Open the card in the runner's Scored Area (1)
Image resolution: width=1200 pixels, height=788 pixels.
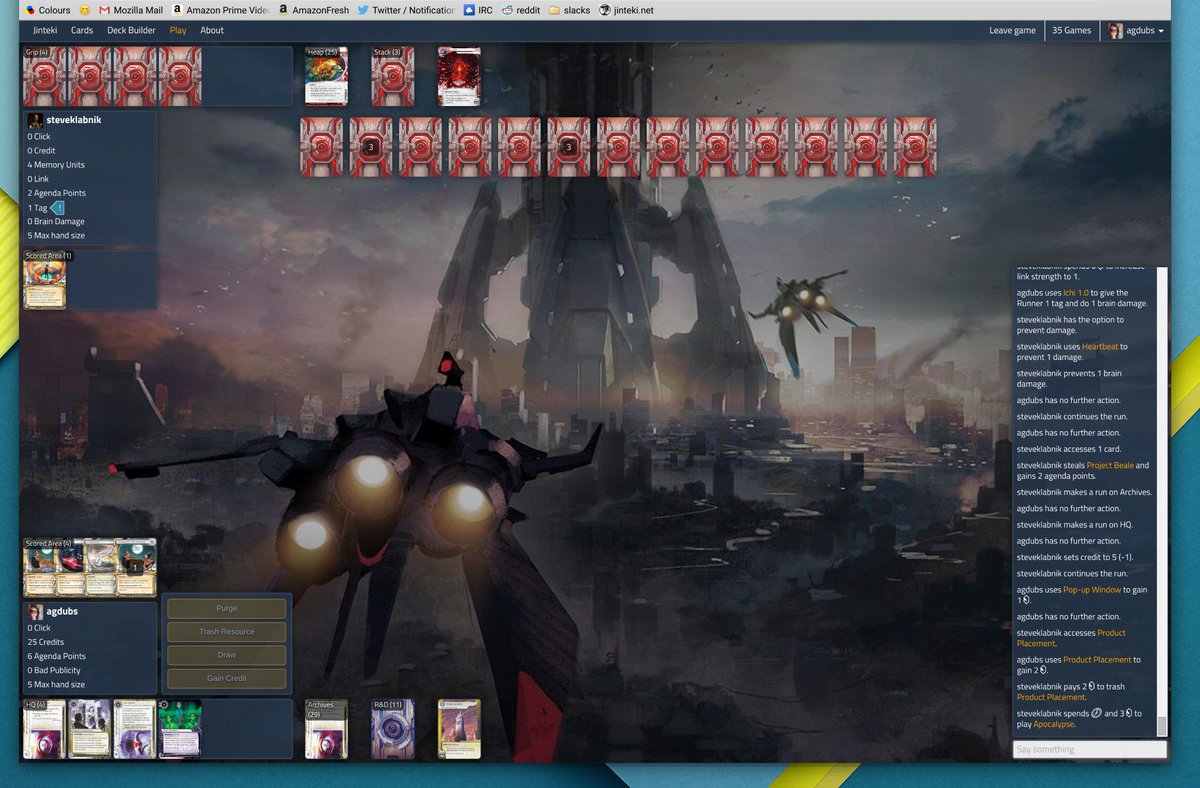[44, 279]
